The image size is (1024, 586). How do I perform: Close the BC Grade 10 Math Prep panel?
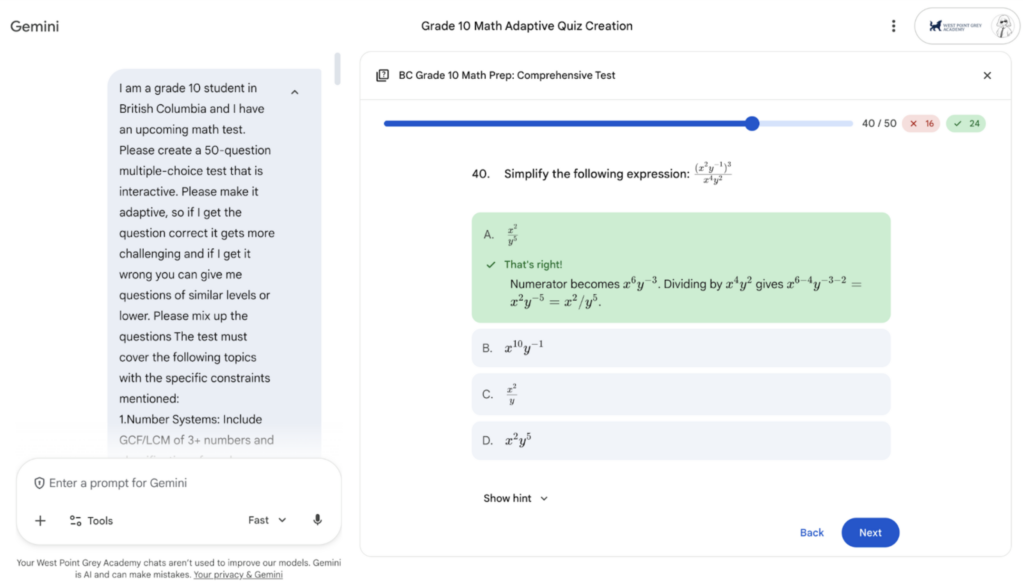(987, 76)
